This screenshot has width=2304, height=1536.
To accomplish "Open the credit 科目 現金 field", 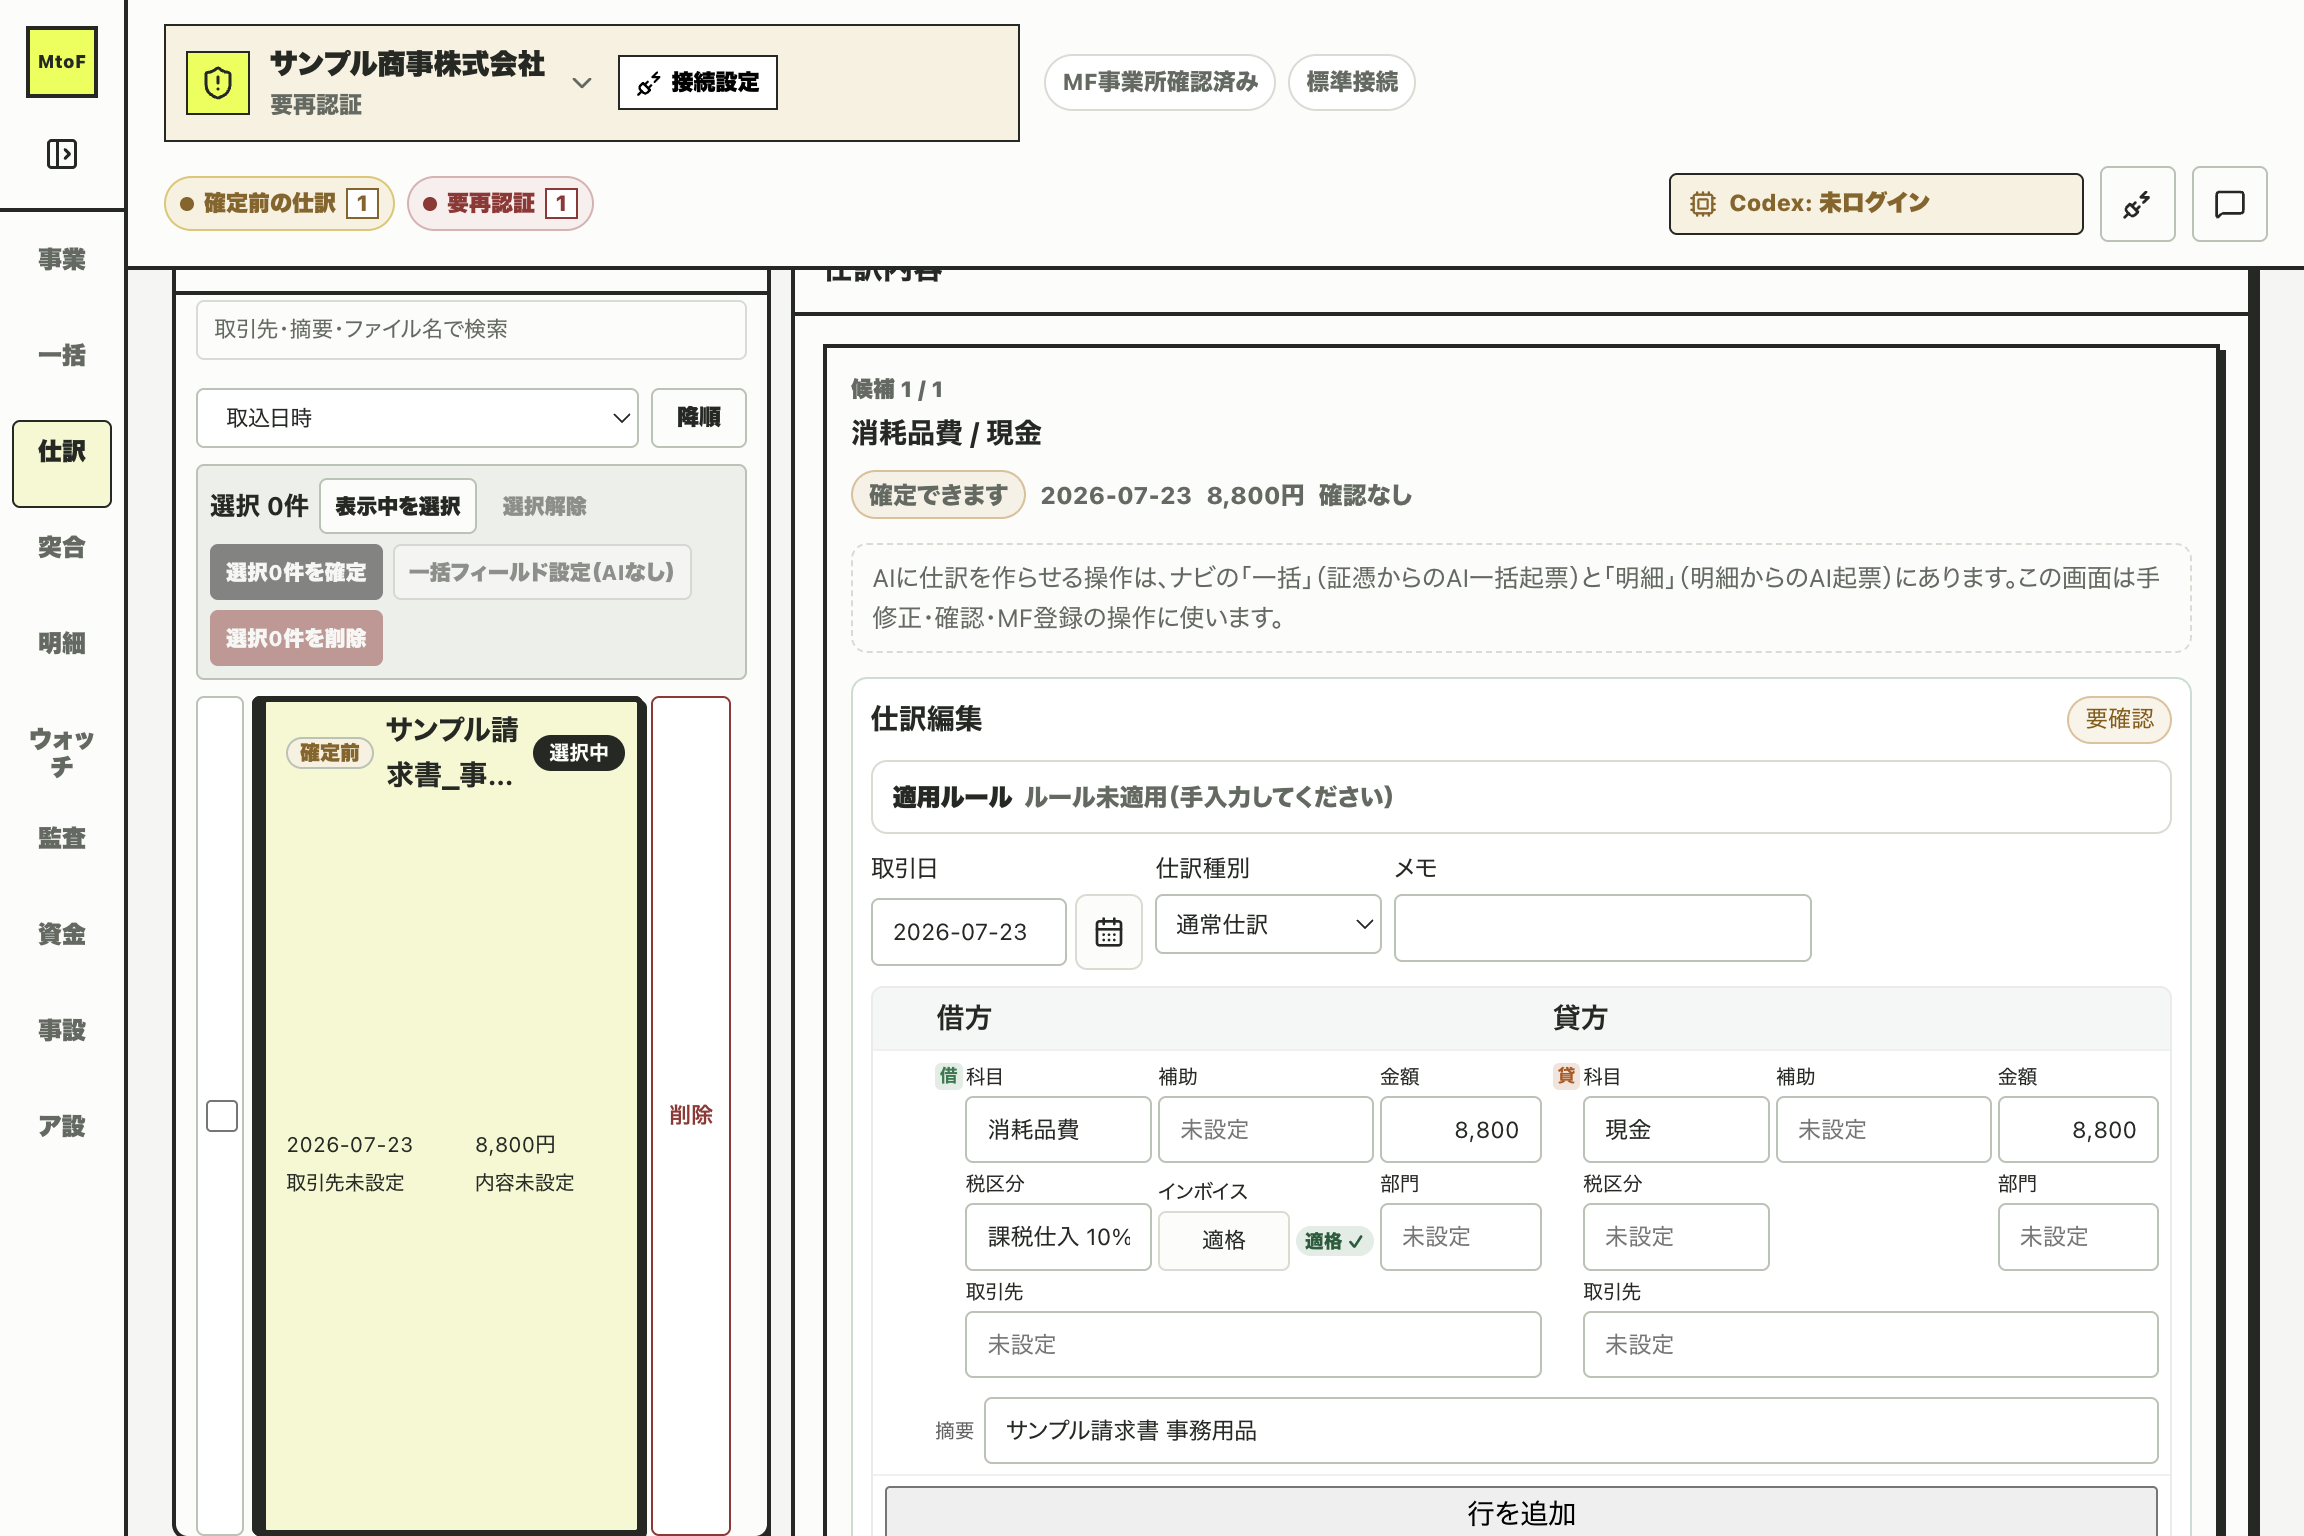I will click(1676, 1130).
